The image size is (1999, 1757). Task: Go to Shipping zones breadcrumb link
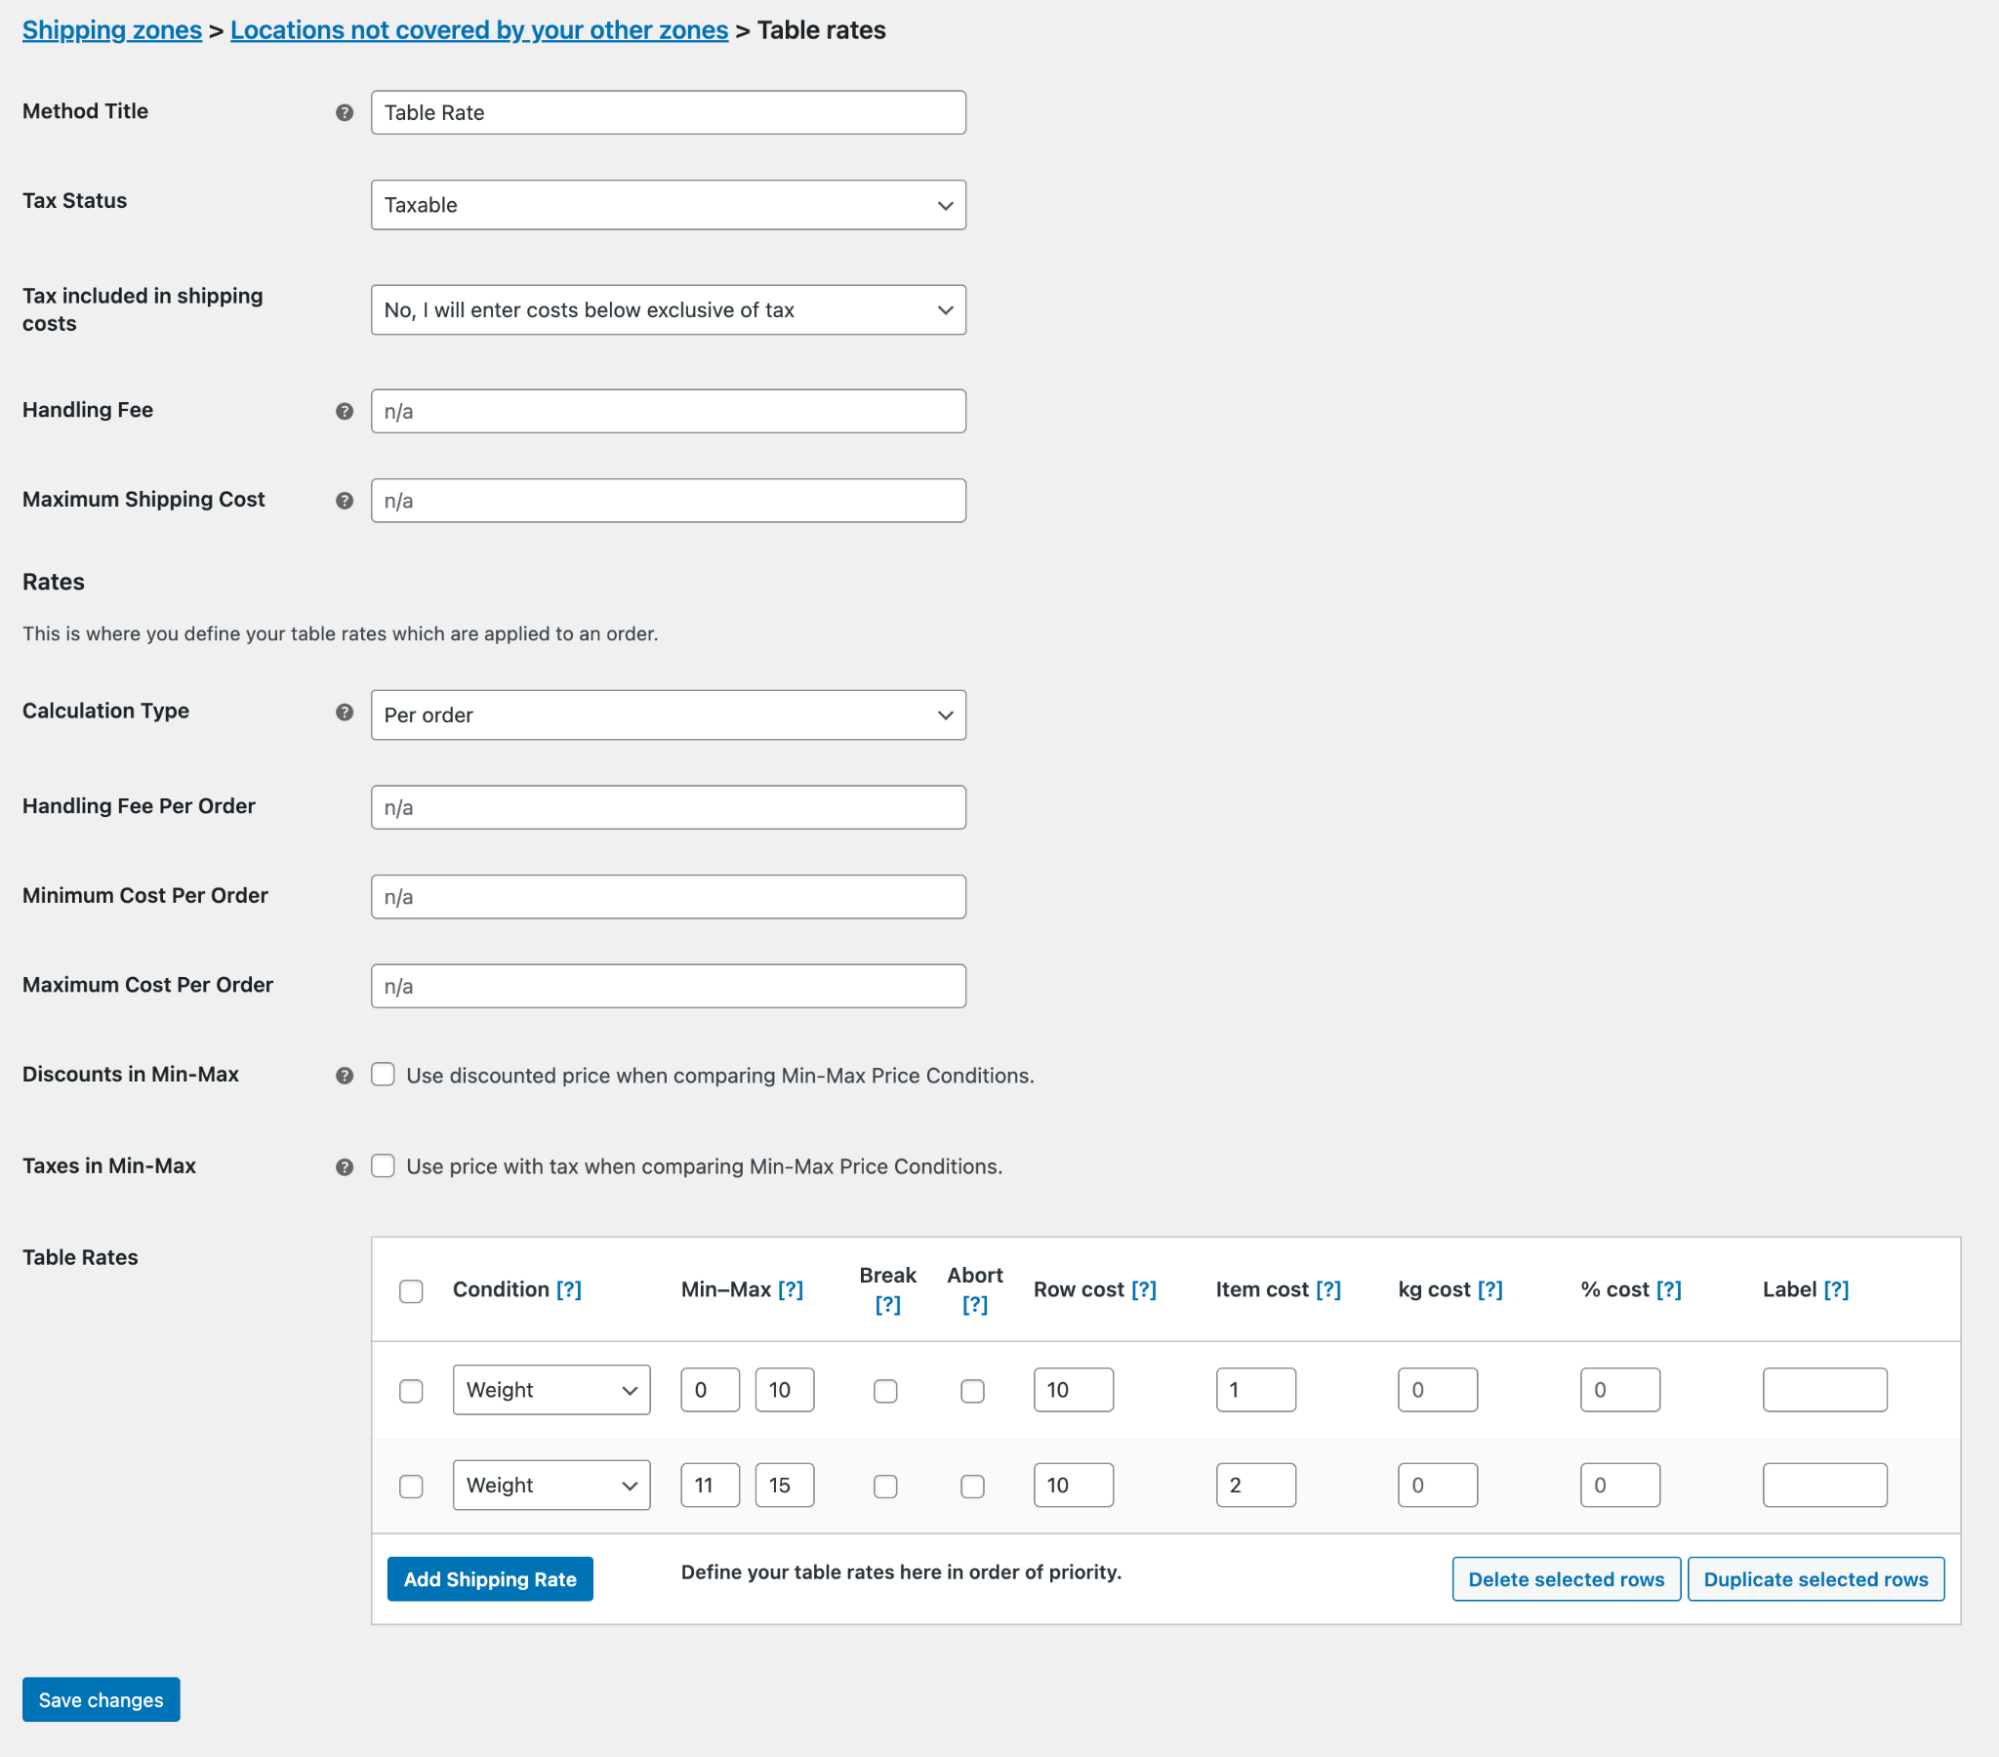[x=112, y=30]
